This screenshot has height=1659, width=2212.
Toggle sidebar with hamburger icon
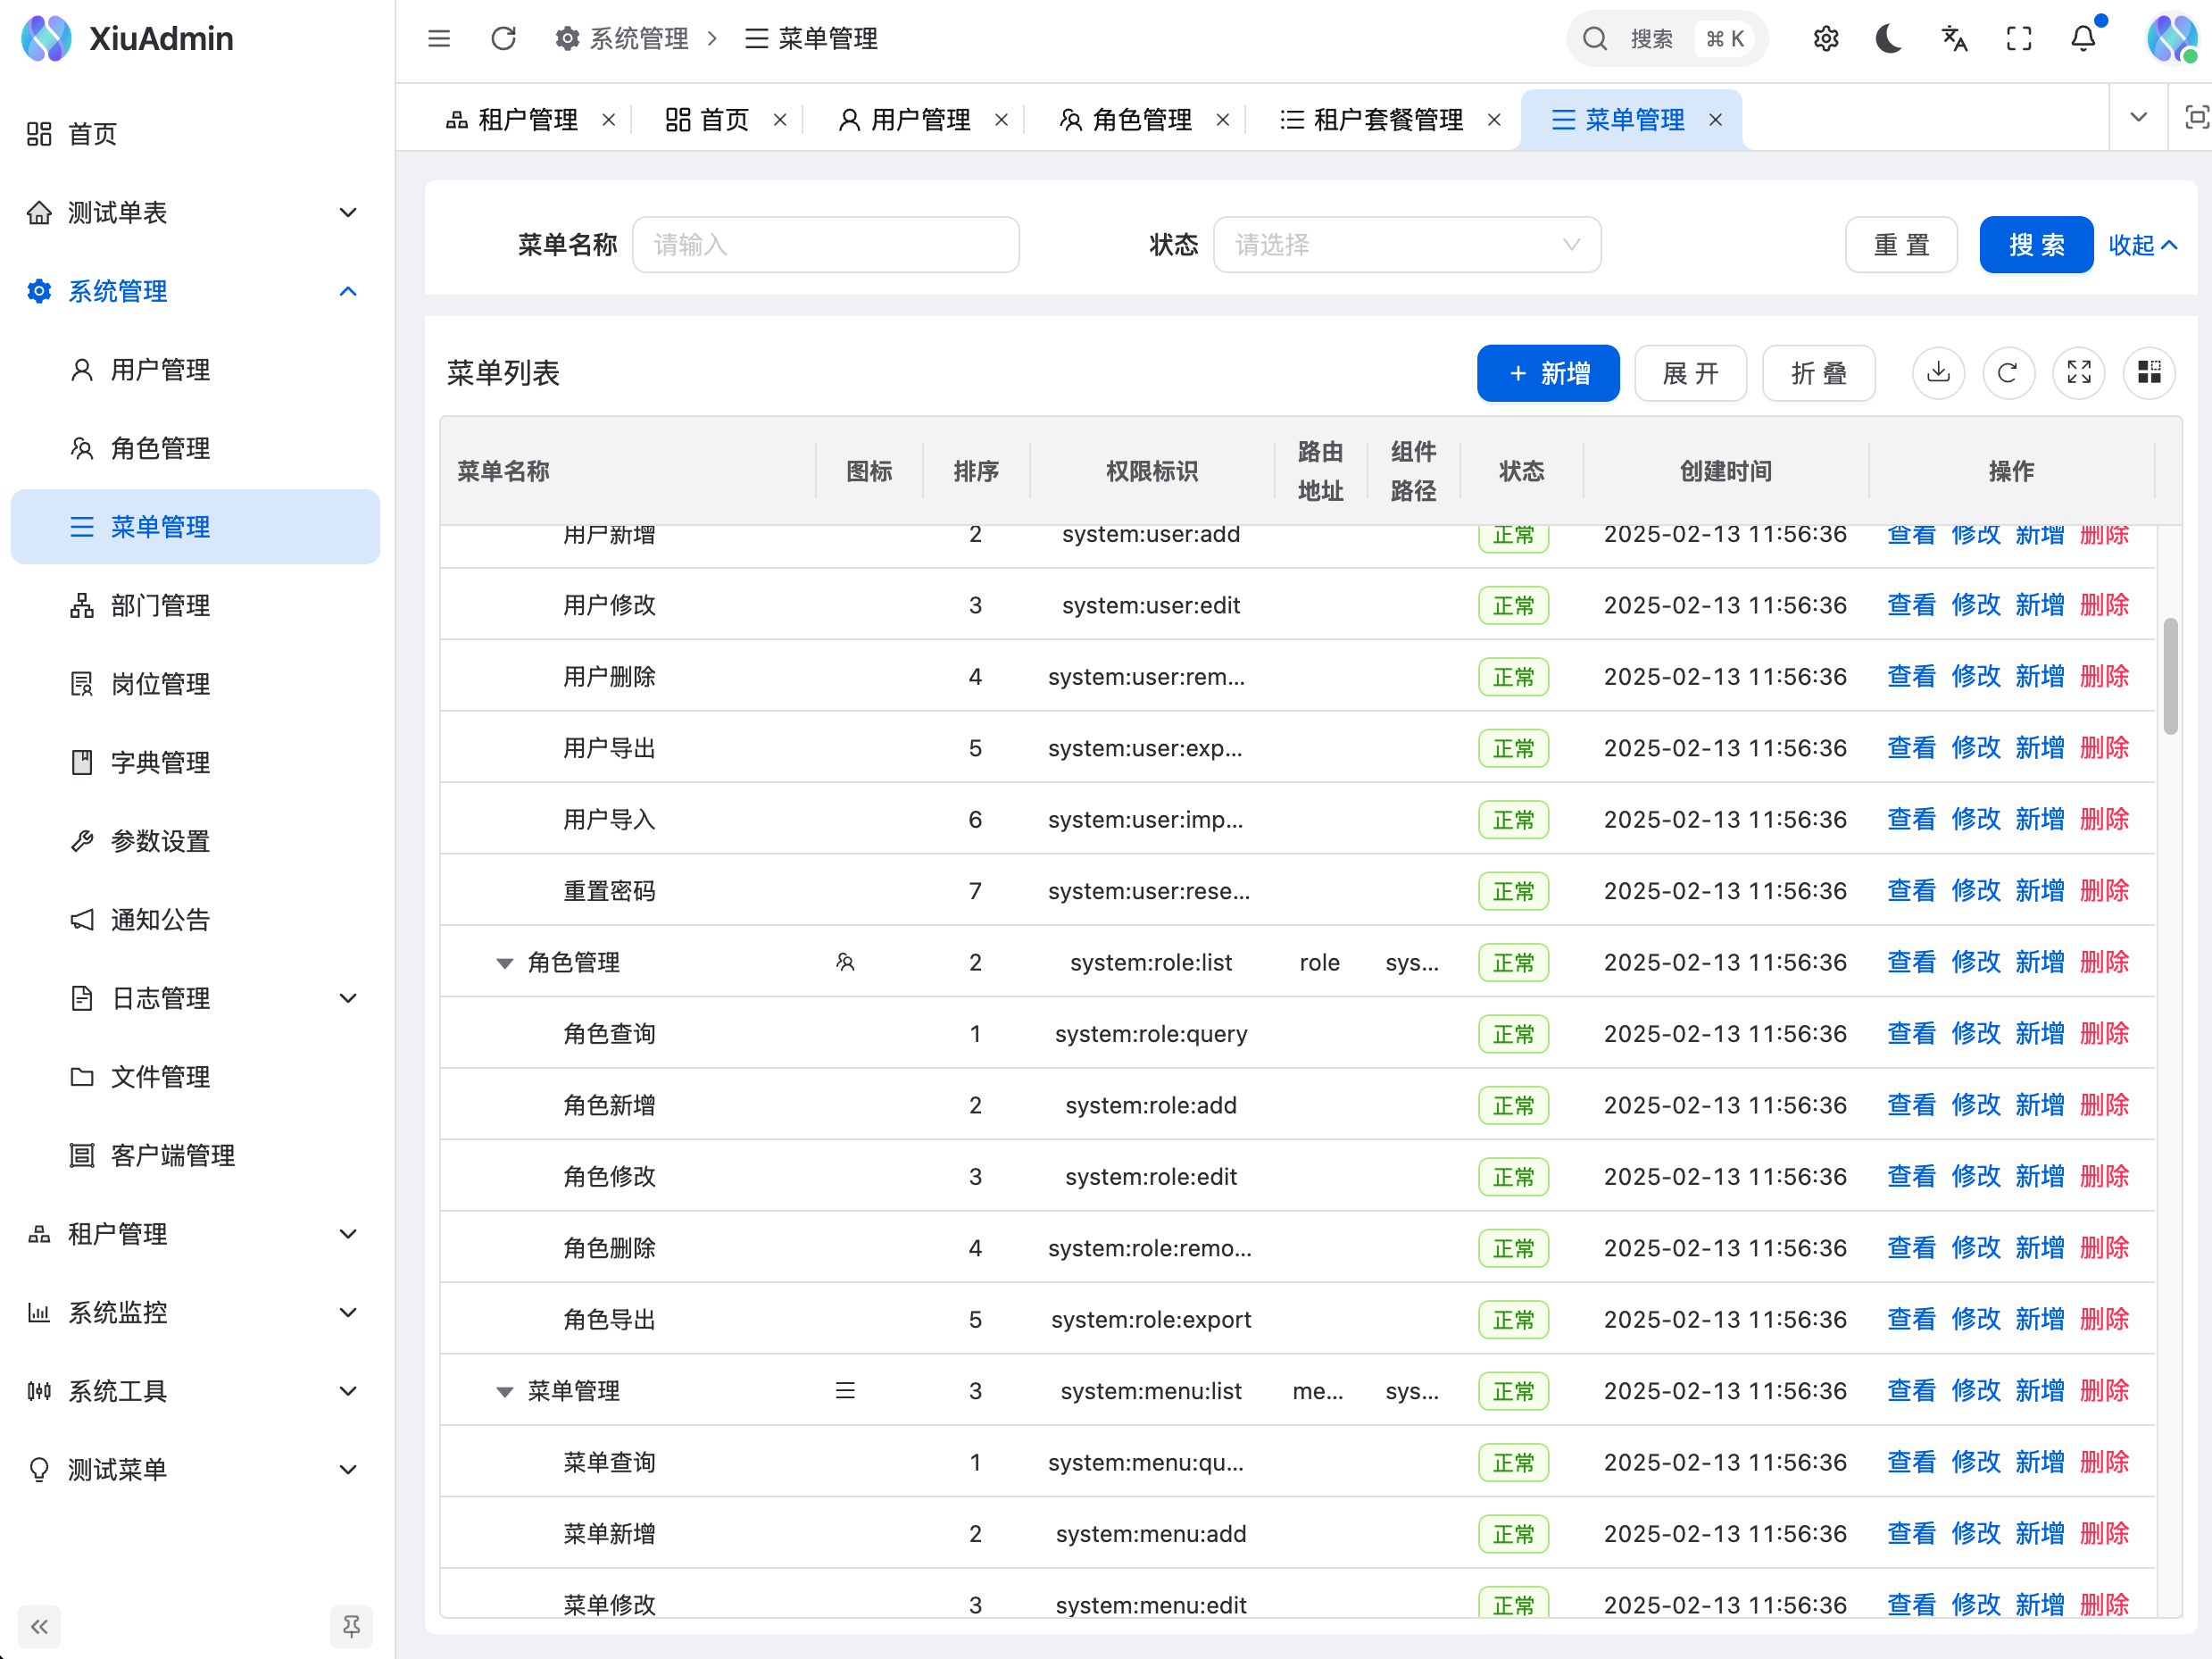pos(439,39)
